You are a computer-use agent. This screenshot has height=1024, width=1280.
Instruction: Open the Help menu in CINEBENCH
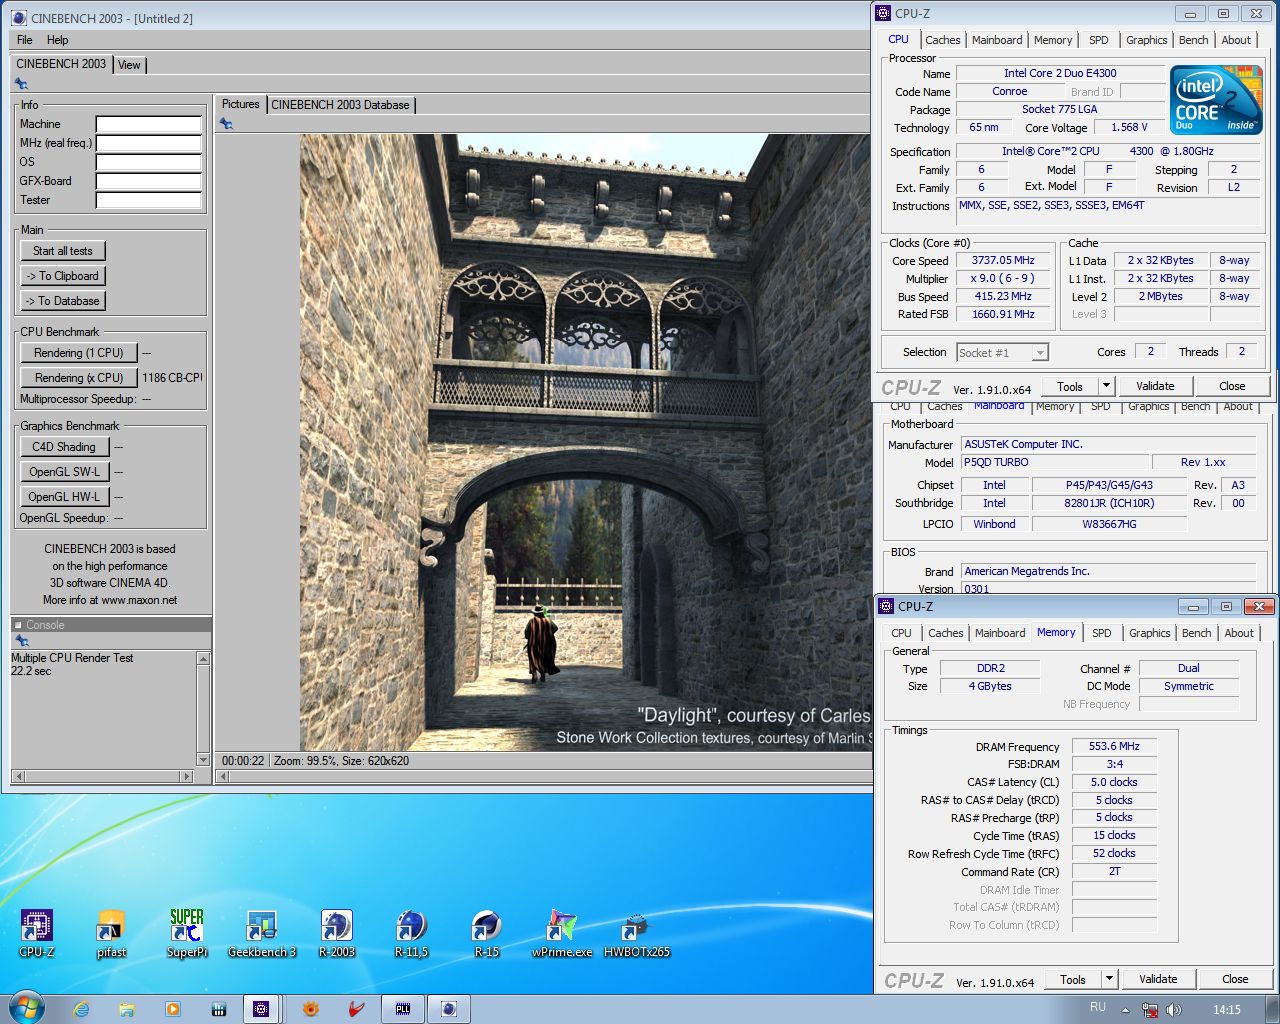click(57, 40)
